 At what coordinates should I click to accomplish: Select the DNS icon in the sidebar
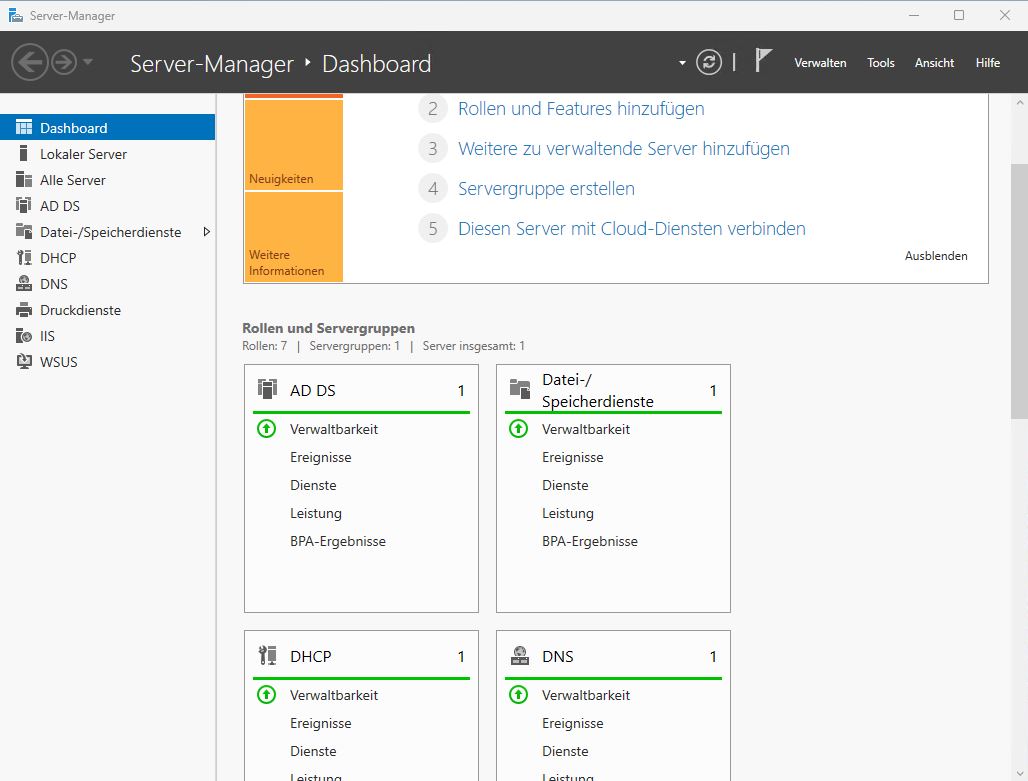24,284
